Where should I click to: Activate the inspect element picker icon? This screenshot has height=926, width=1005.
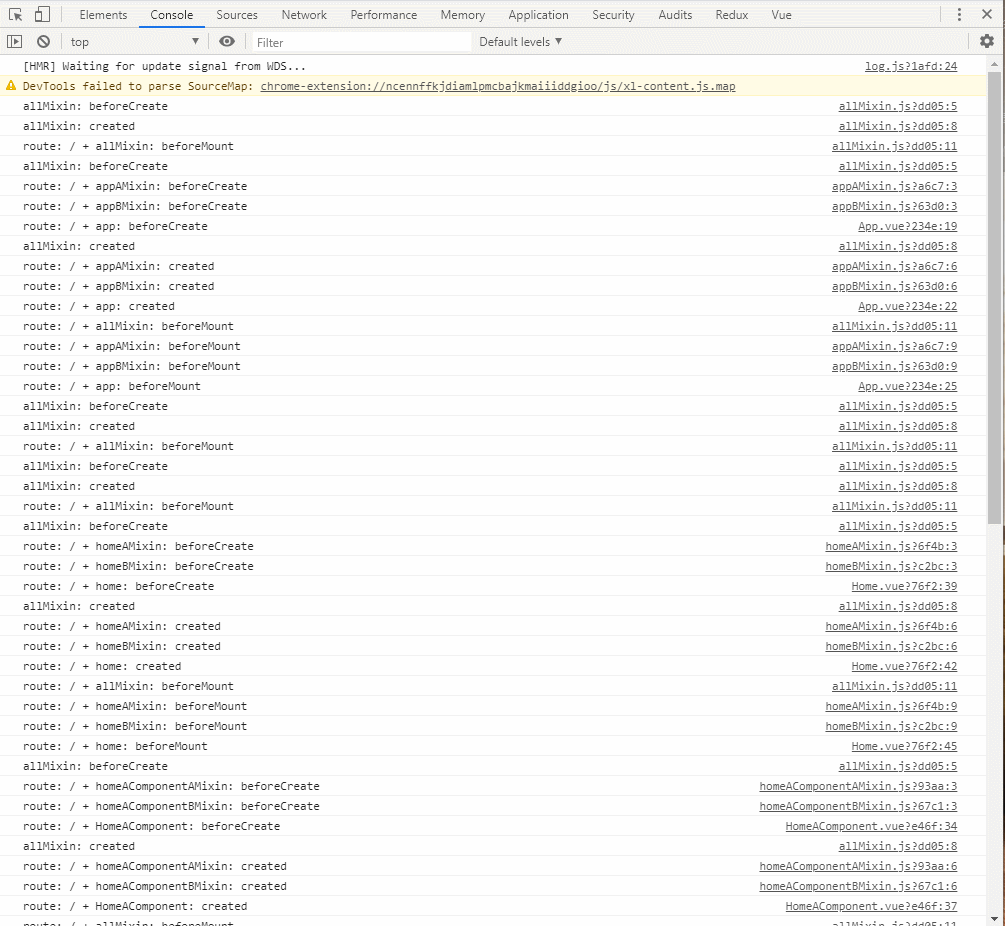pyautogui.click(x=15, y=14)
